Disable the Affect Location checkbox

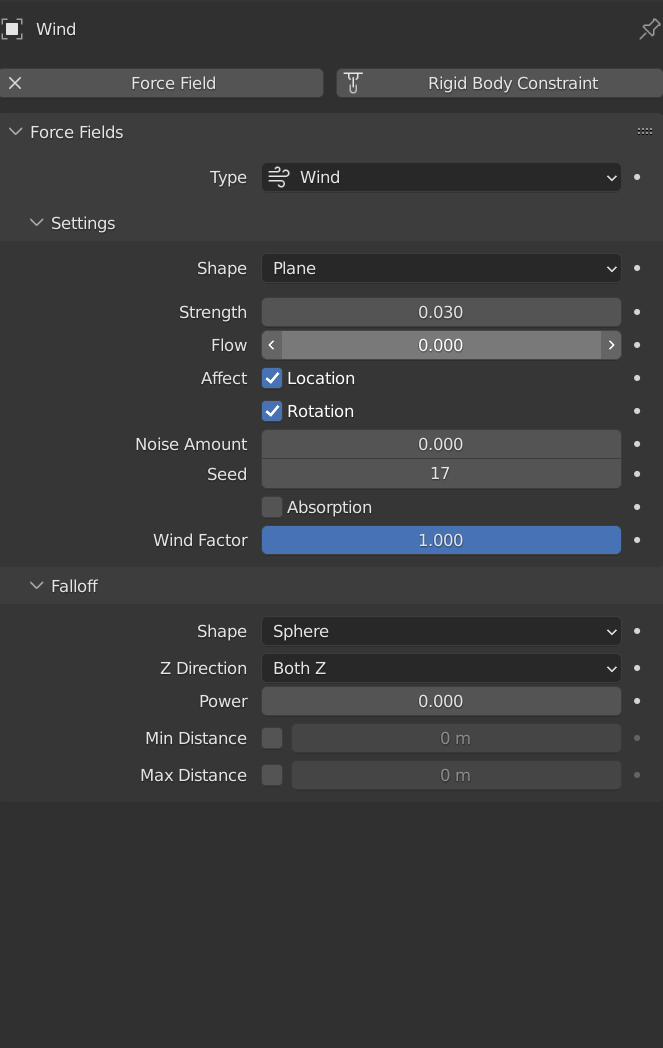tap(272, 378)
